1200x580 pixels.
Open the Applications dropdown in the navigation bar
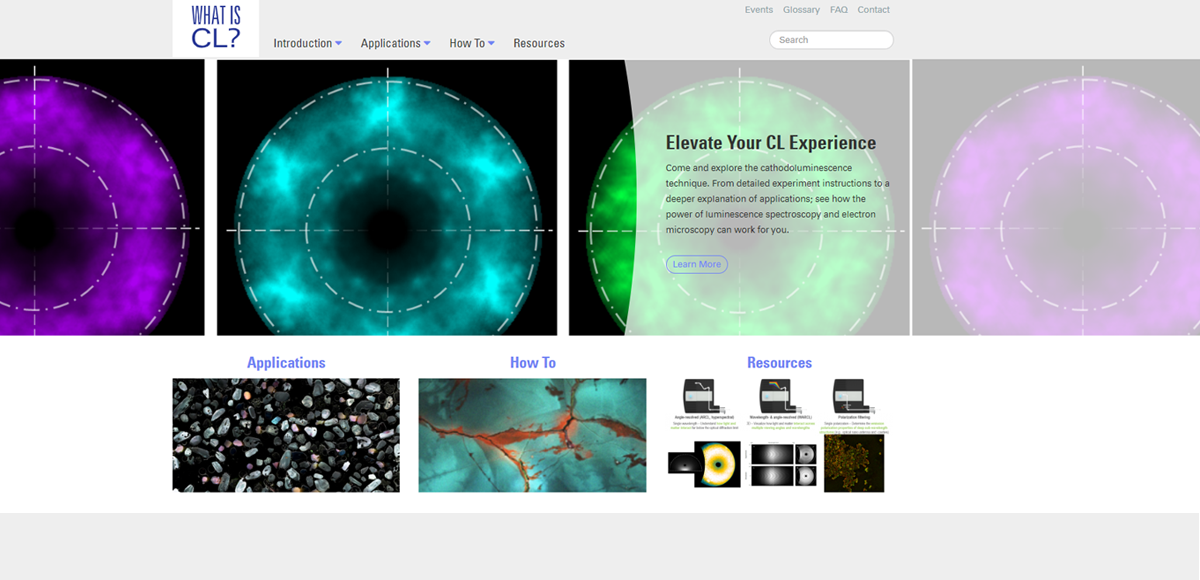click(395, 43)
